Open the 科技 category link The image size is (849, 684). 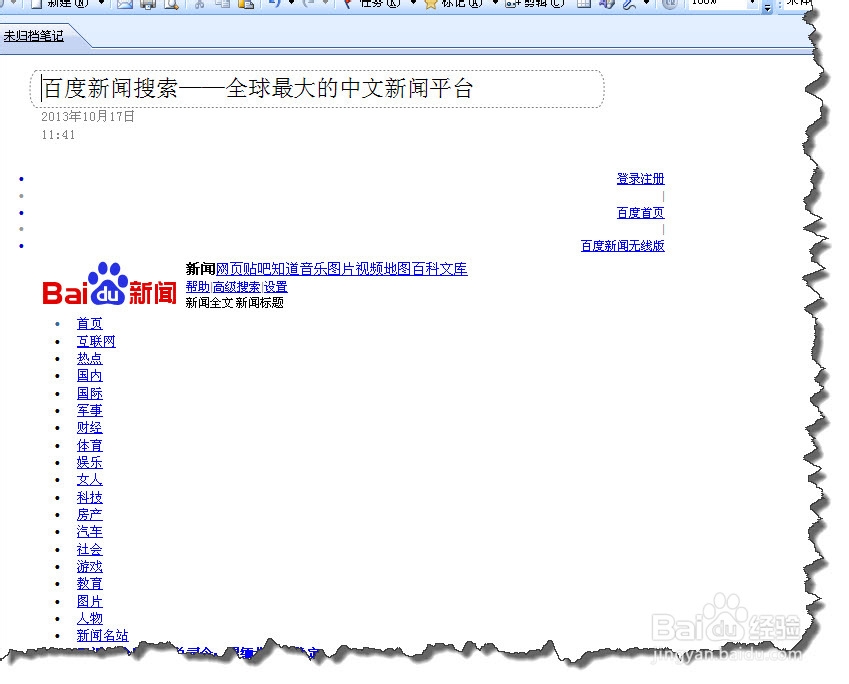tap(89, 497)
